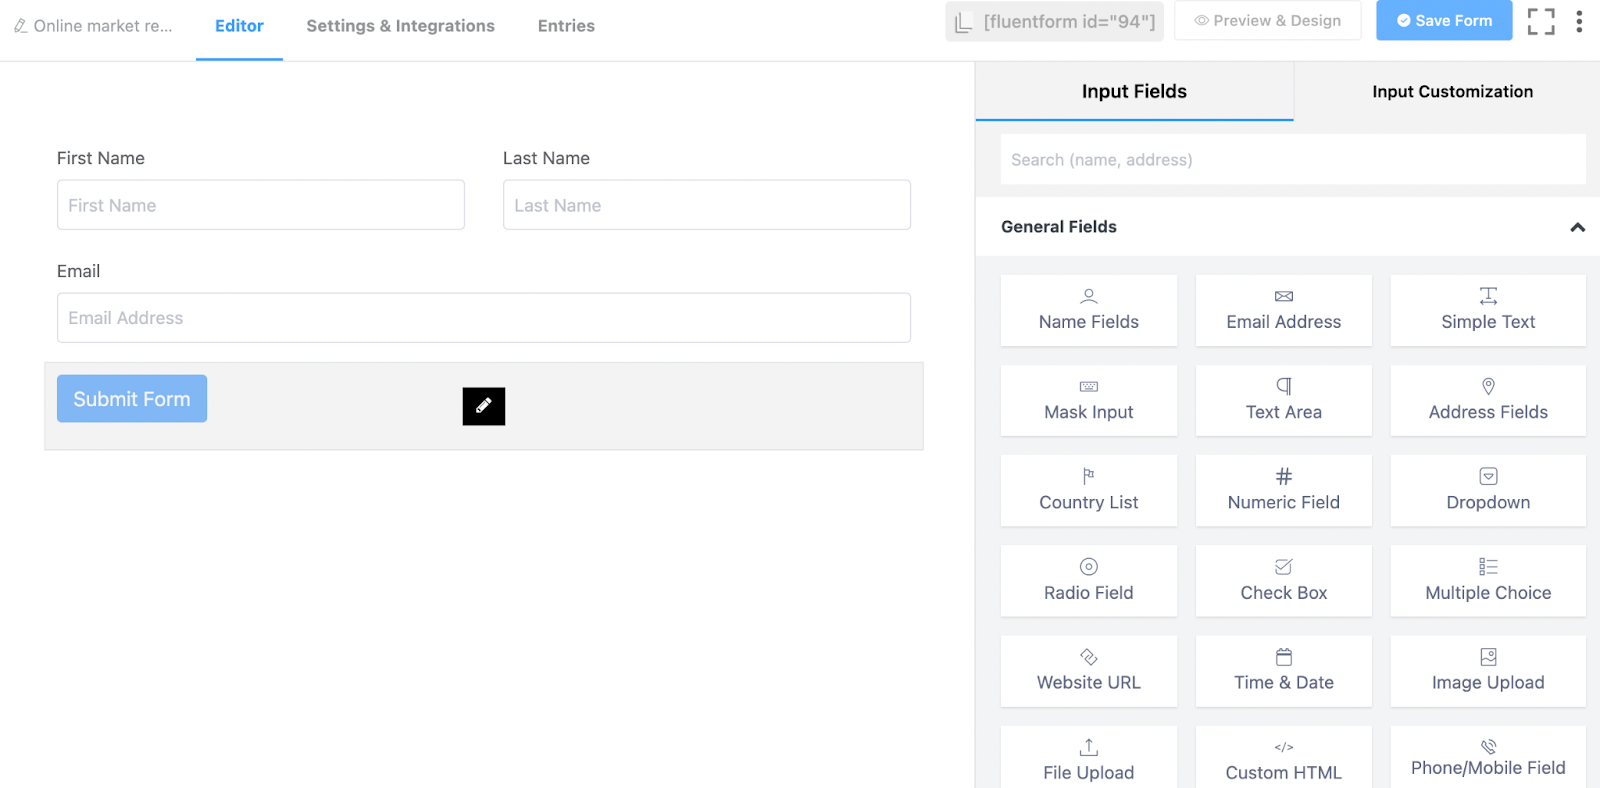Click the Save Form button
1600x788 pixels.
[x=1443, y=21]
